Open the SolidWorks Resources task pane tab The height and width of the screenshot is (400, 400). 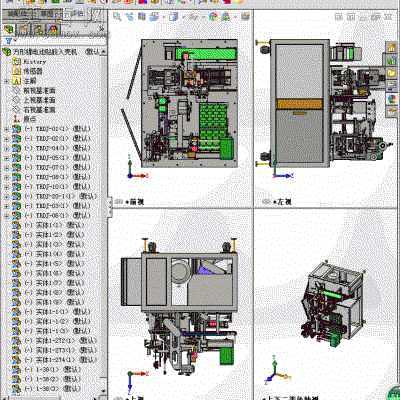coord(391,47)
